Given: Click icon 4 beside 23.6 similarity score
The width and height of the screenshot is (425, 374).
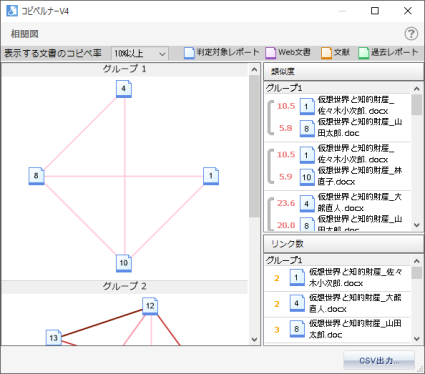Looking at the screenshot, I should (307, 204).
